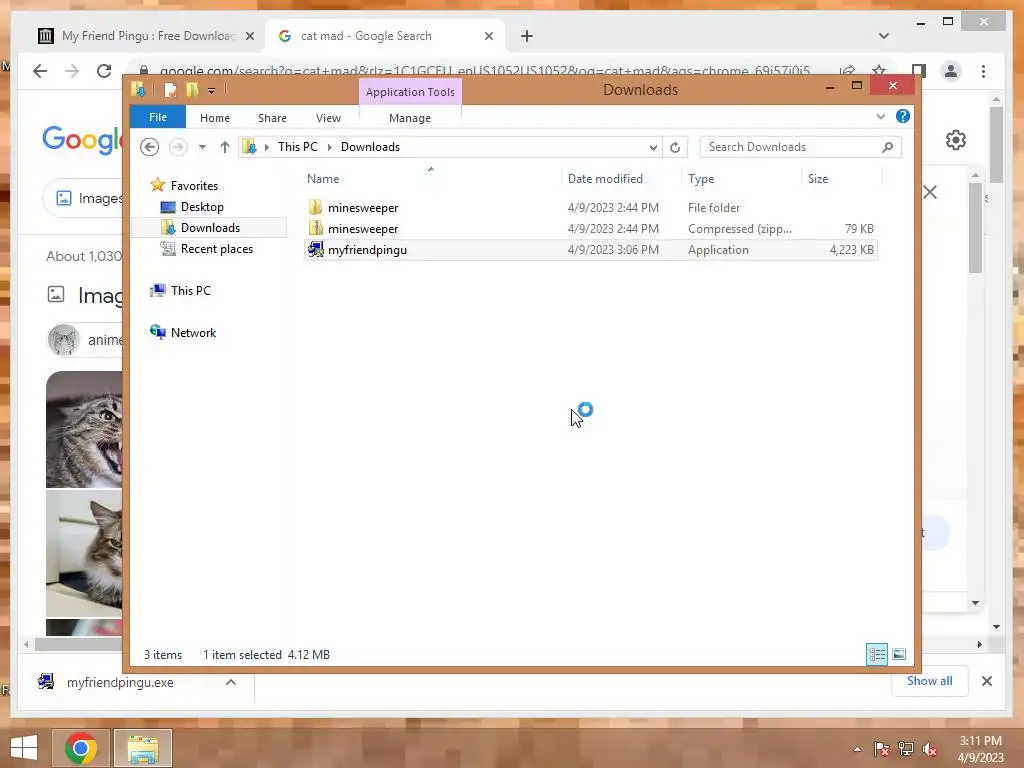Open the recent locations dropdown arrow
1024x768 pixels.
pos(202,147)
